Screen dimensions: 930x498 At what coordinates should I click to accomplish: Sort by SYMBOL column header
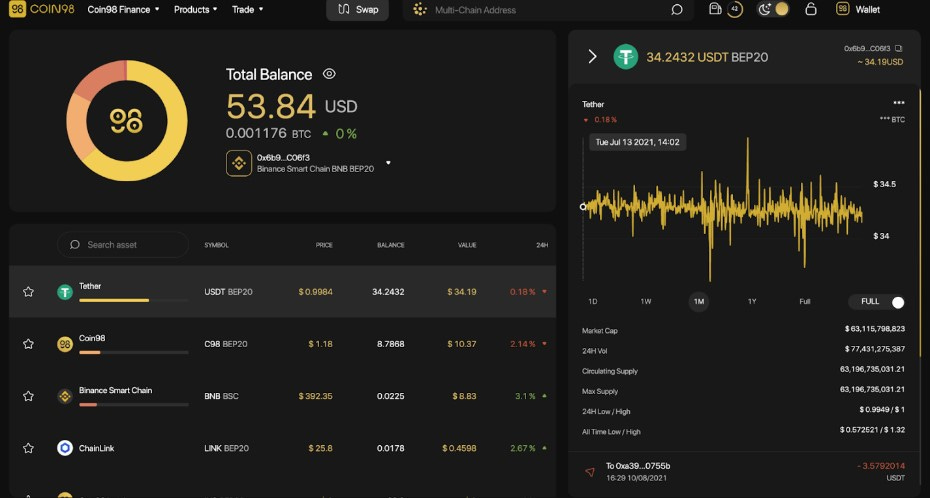point(216,245)
